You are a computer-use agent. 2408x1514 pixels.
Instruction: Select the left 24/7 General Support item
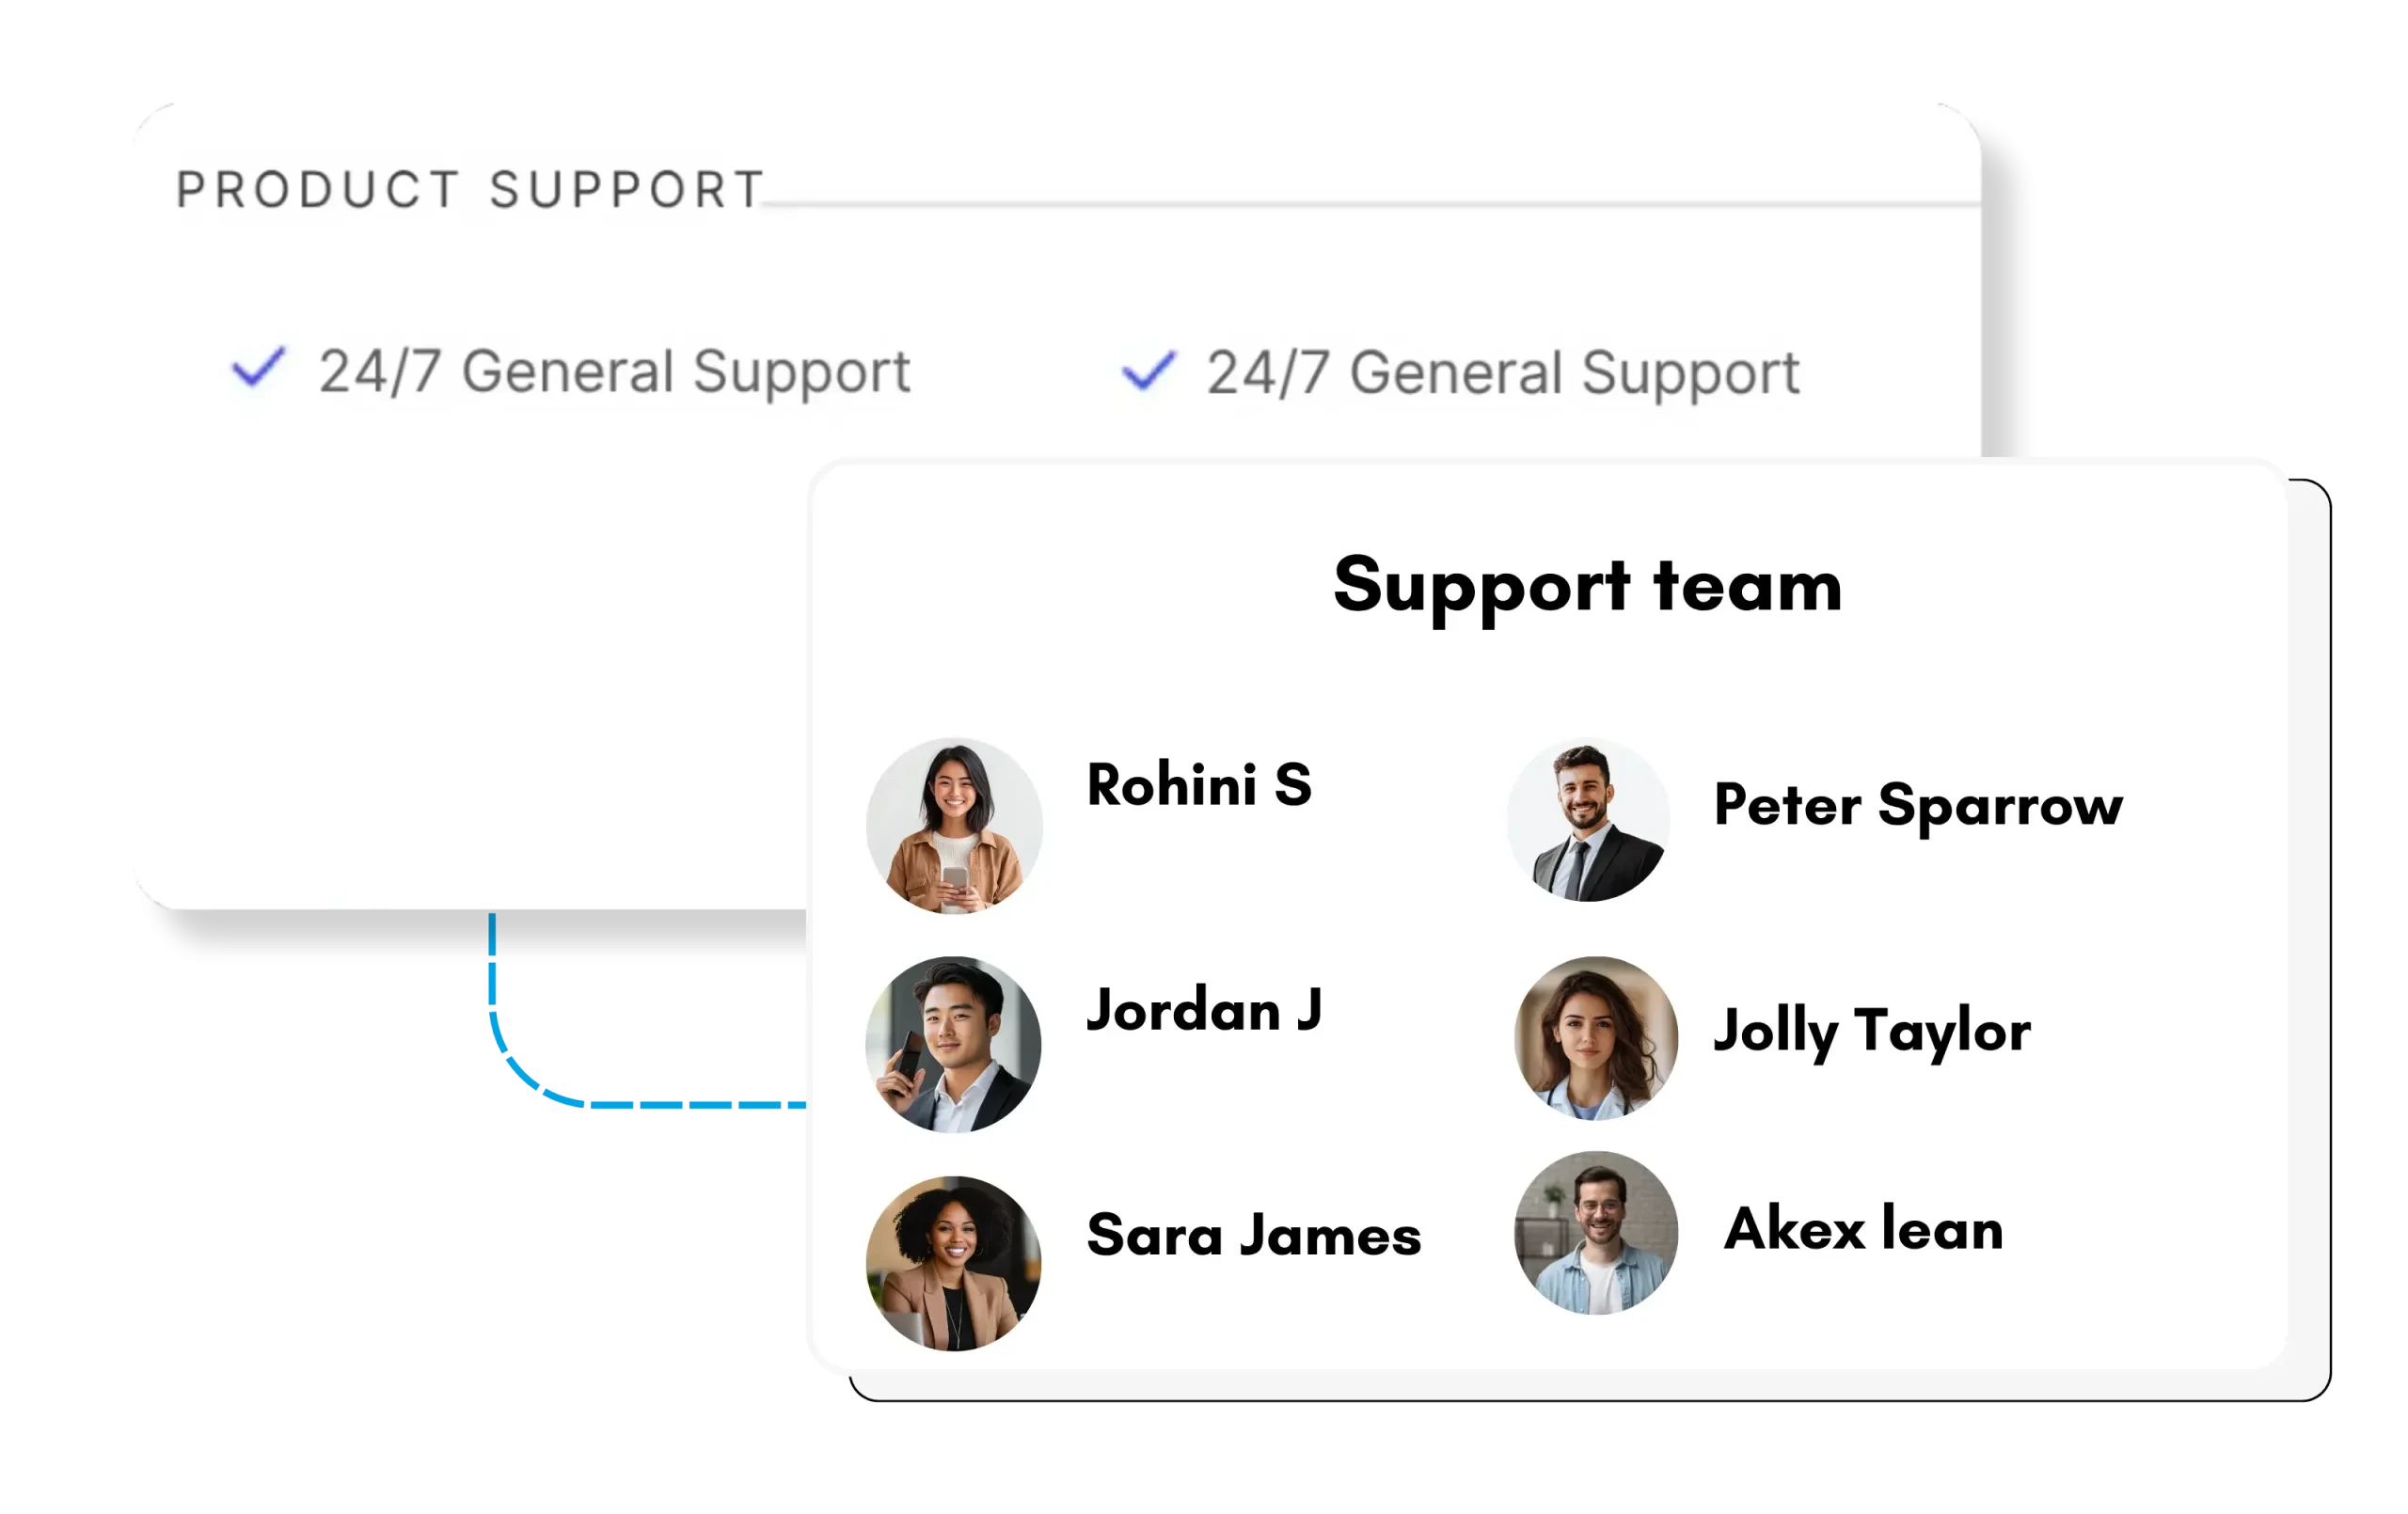point(571,371)
